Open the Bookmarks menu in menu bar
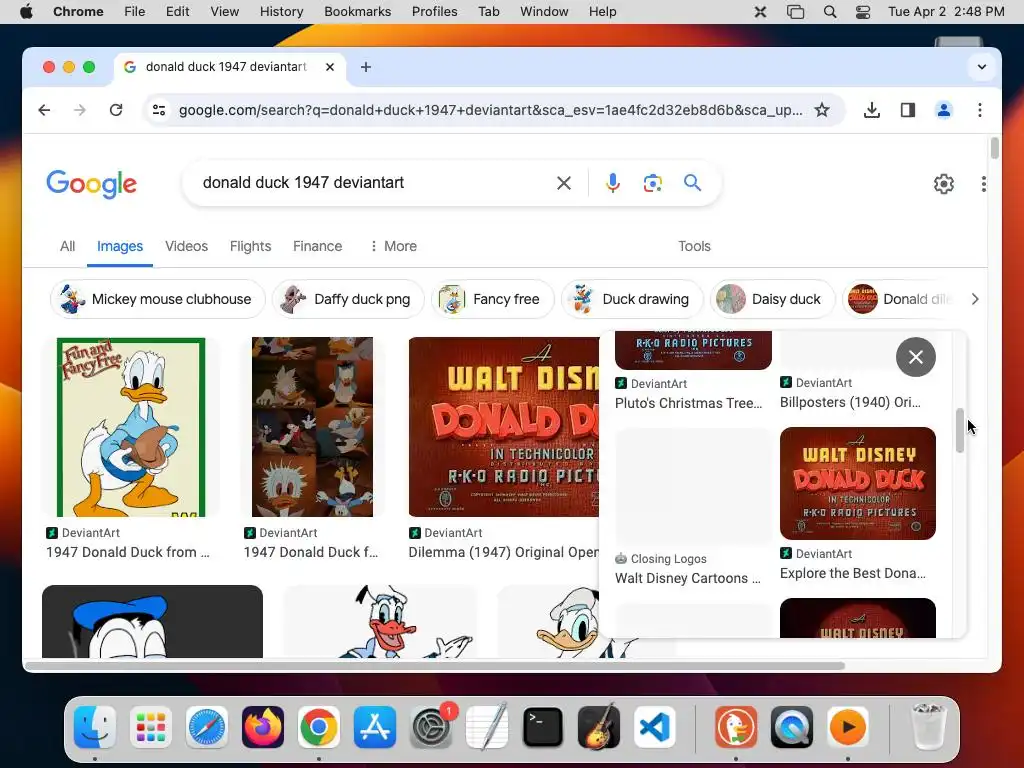The width and height of the screenshot is (1024, 768). [357, 12]
